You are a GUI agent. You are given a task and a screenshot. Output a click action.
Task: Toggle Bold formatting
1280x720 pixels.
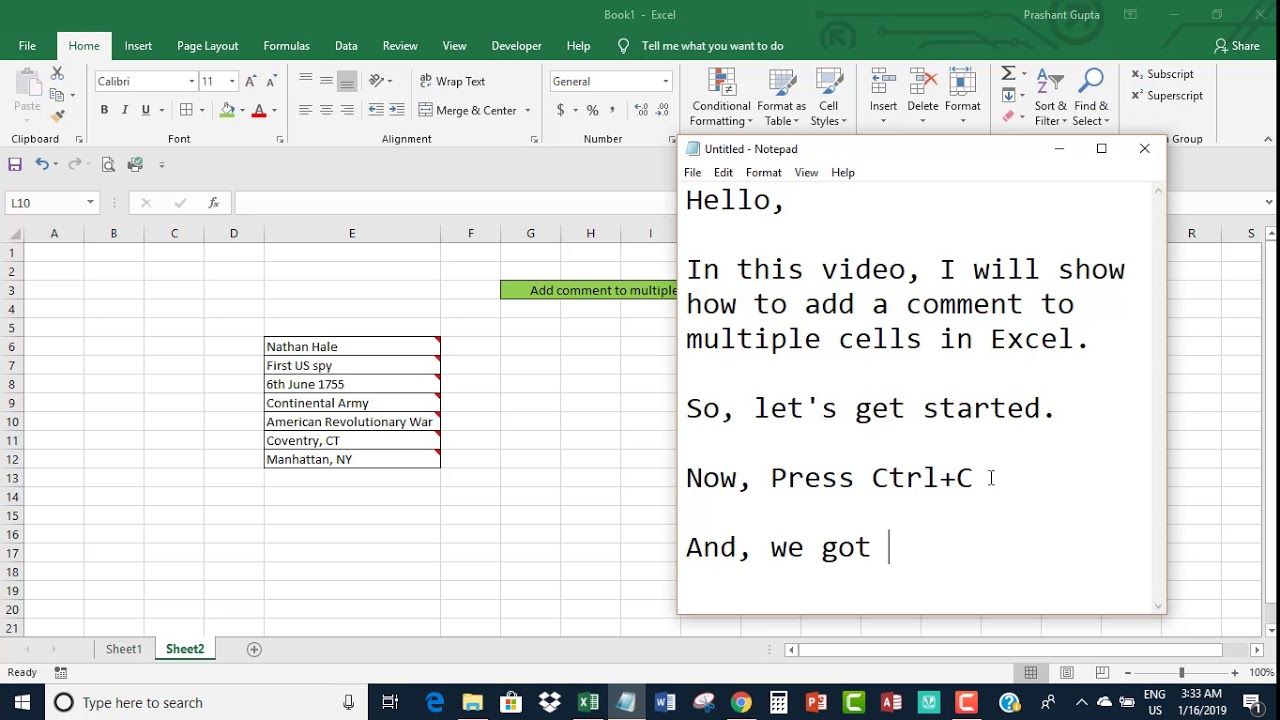(104, 110)
